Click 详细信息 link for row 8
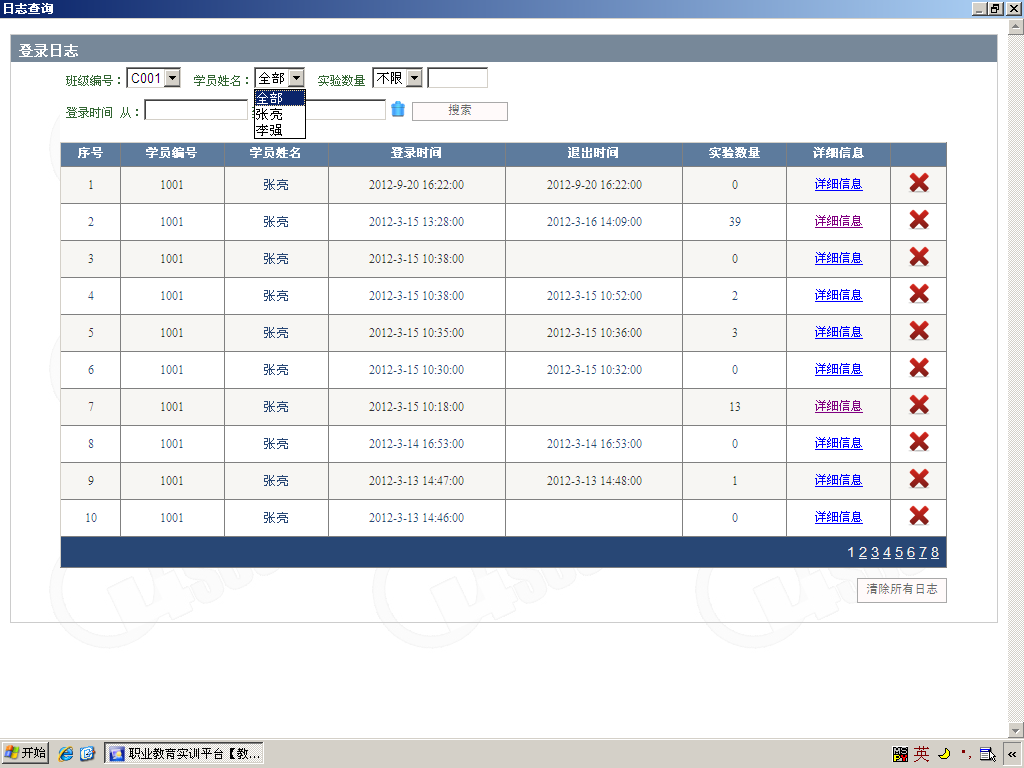1024x768 pixels. [839, 443]
